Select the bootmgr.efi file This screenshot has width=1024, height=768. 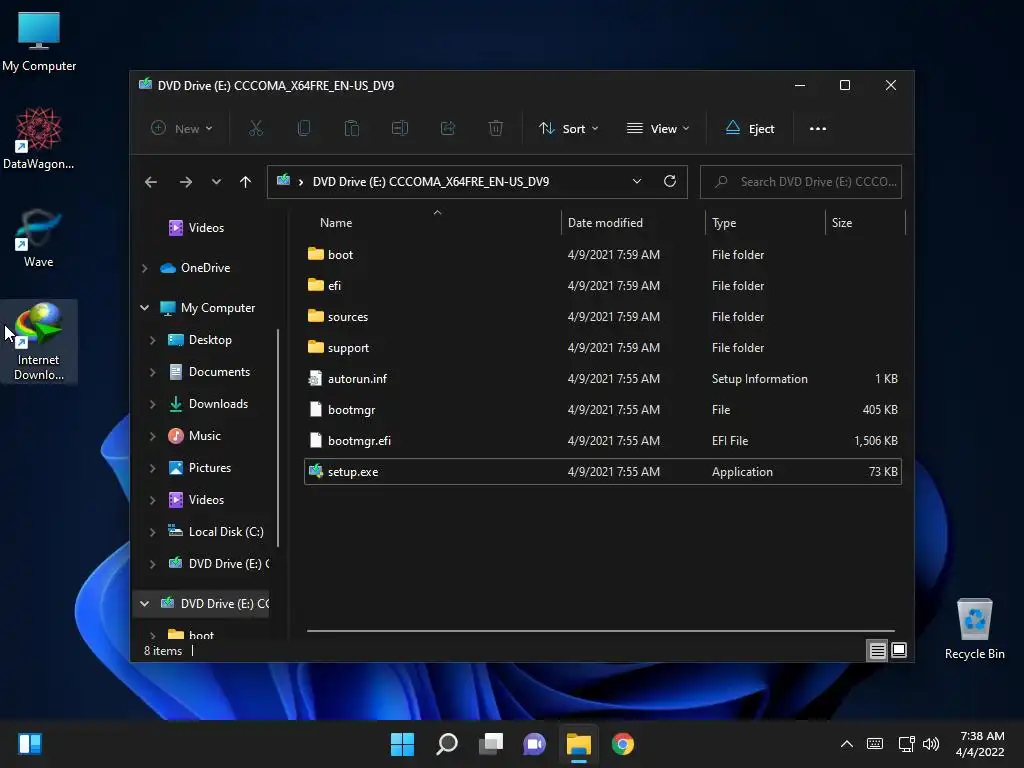(x=602, y=441)
